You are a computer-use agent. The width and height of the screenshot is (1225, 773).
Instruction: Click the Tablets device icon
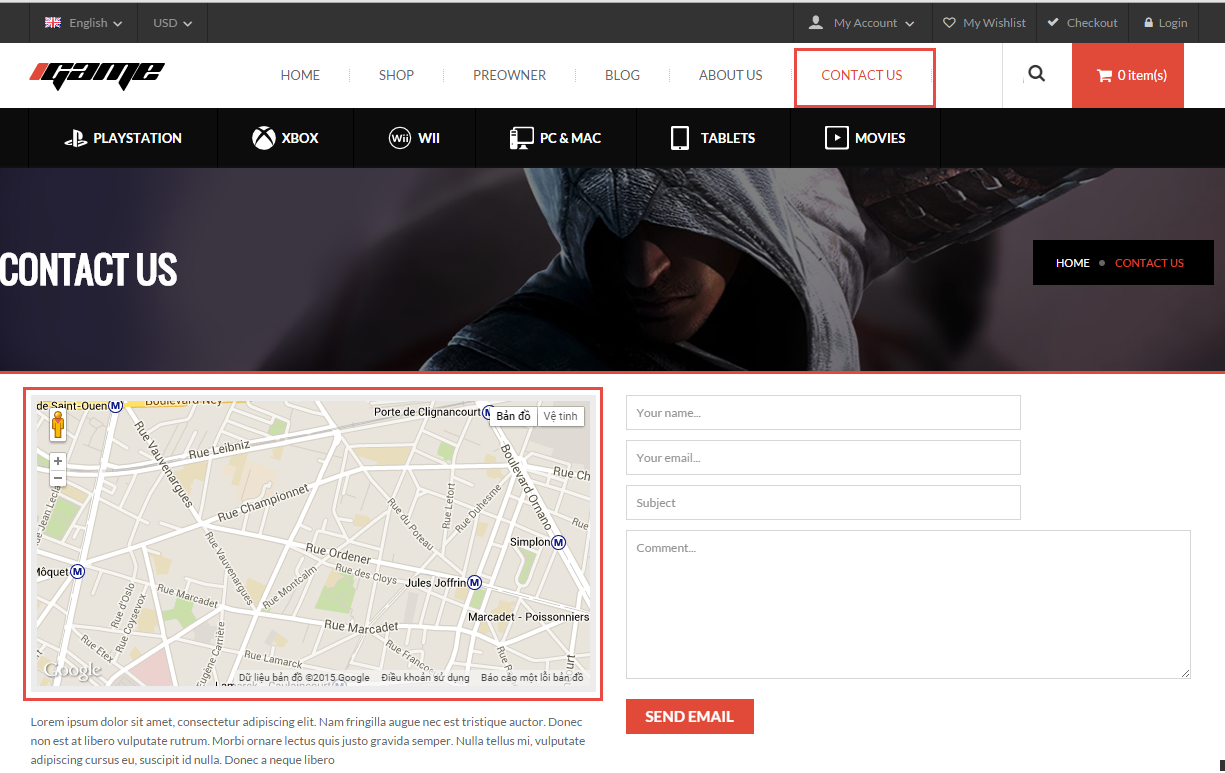pyautogui.click(x=681, y=138)
